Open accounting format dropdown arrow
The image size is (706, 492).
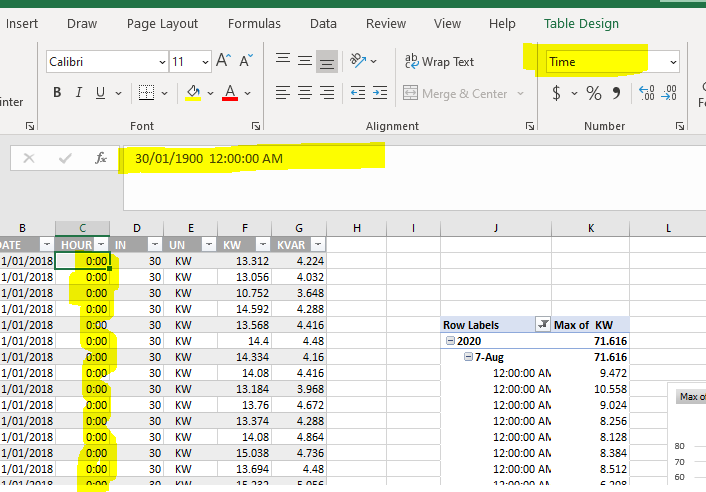pyautogui.click(x=574, y=94)
